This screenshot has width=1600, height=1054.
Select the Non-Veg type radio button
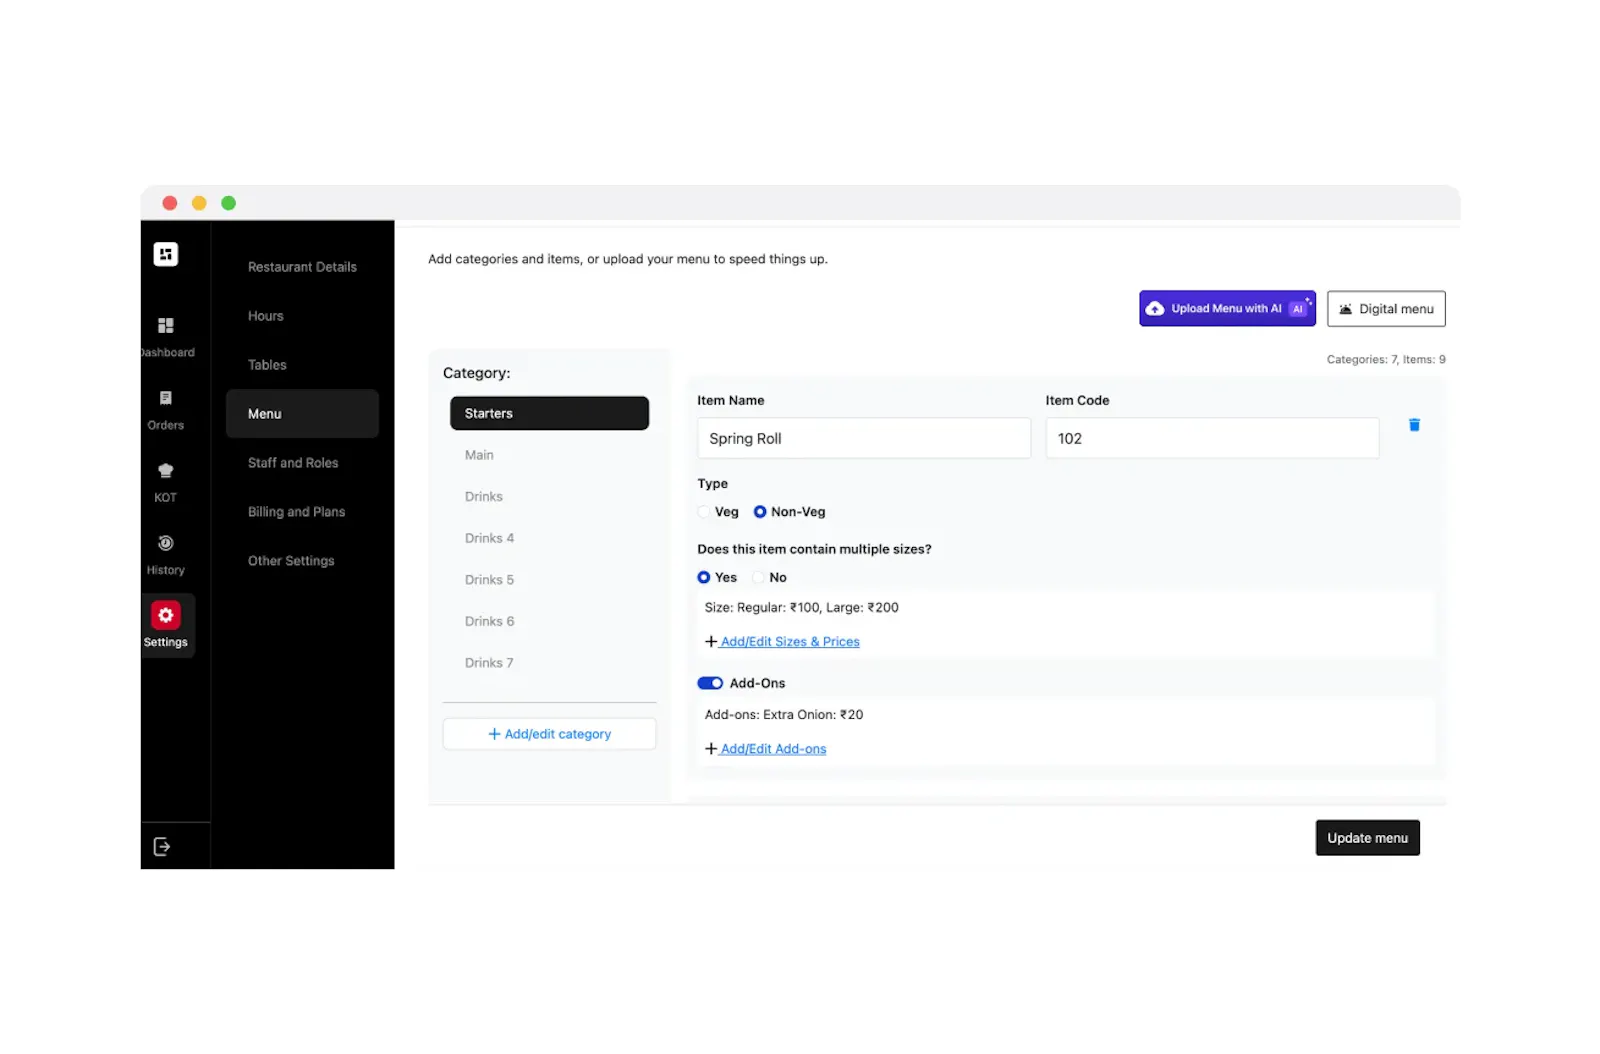pos(760,512)
